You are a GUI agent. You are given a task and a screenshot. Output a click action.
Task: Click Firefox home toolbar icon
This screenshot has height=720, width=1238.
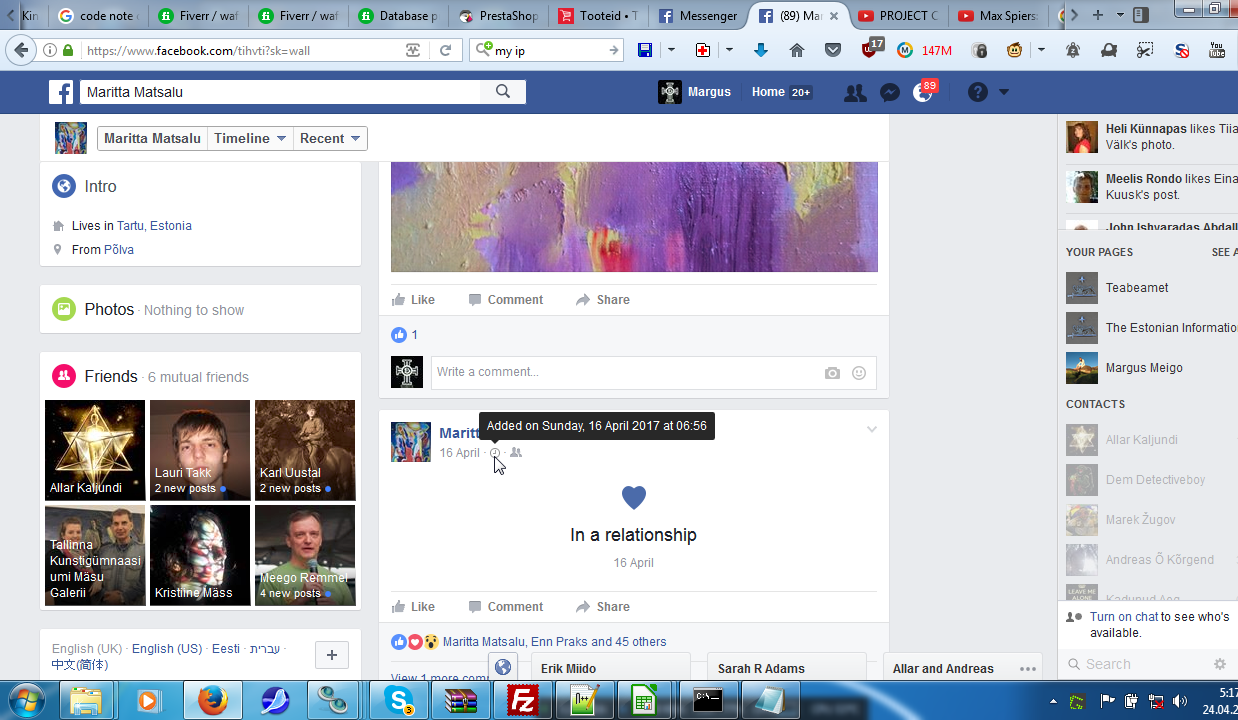point(797,50)
